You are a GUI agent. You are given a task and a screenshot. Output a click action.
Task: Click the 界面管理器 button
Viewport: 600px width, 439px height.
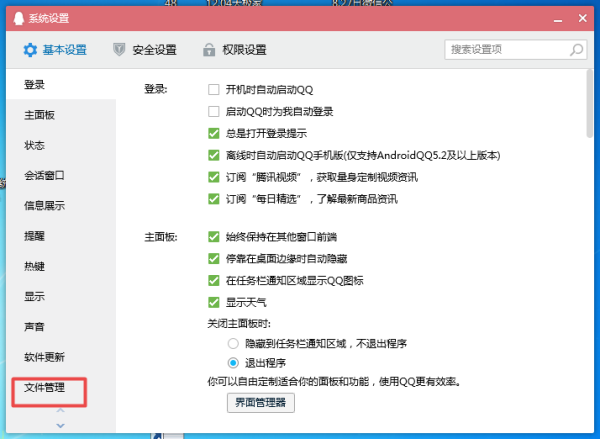click(x=261, y=403)
